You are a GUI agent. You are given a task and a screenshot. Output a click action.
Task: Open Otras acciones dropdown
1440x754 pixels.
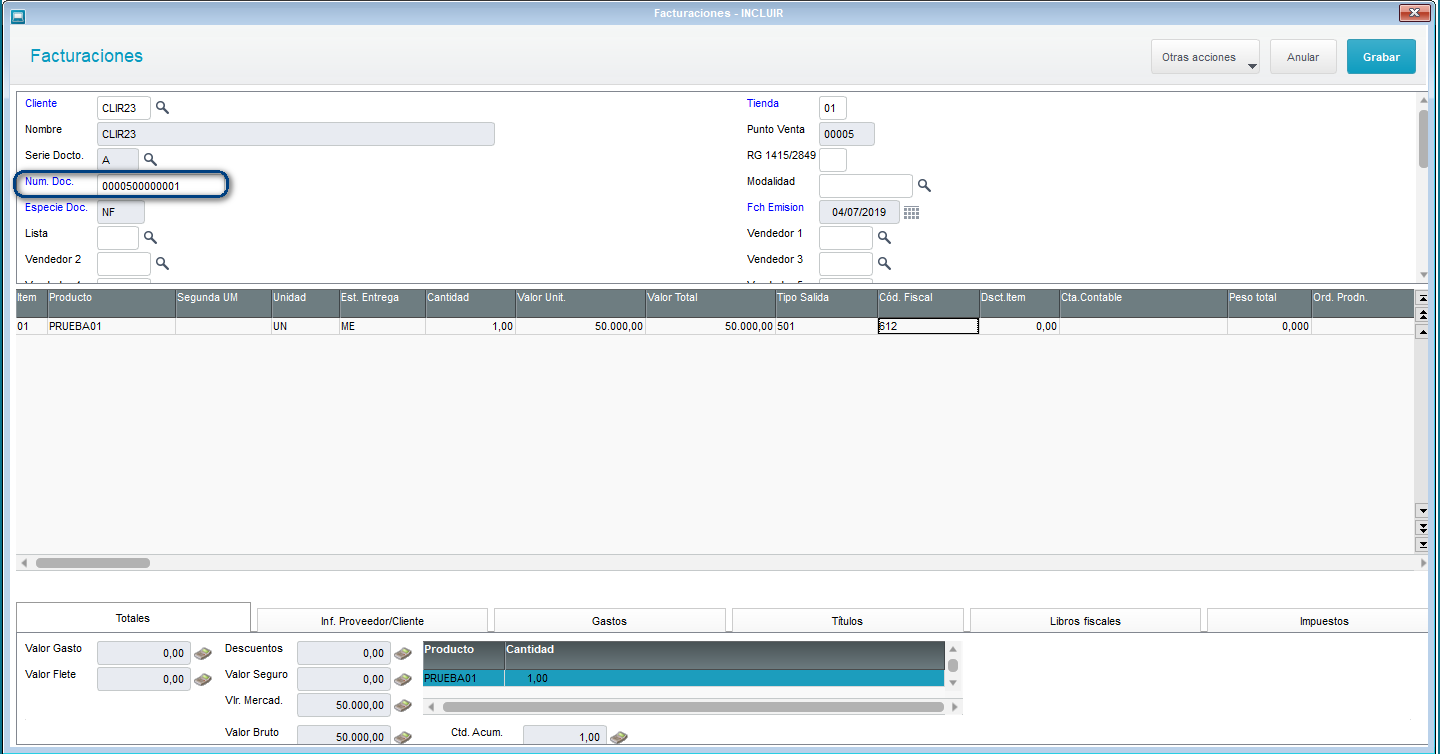click(x=1205, y=57)
